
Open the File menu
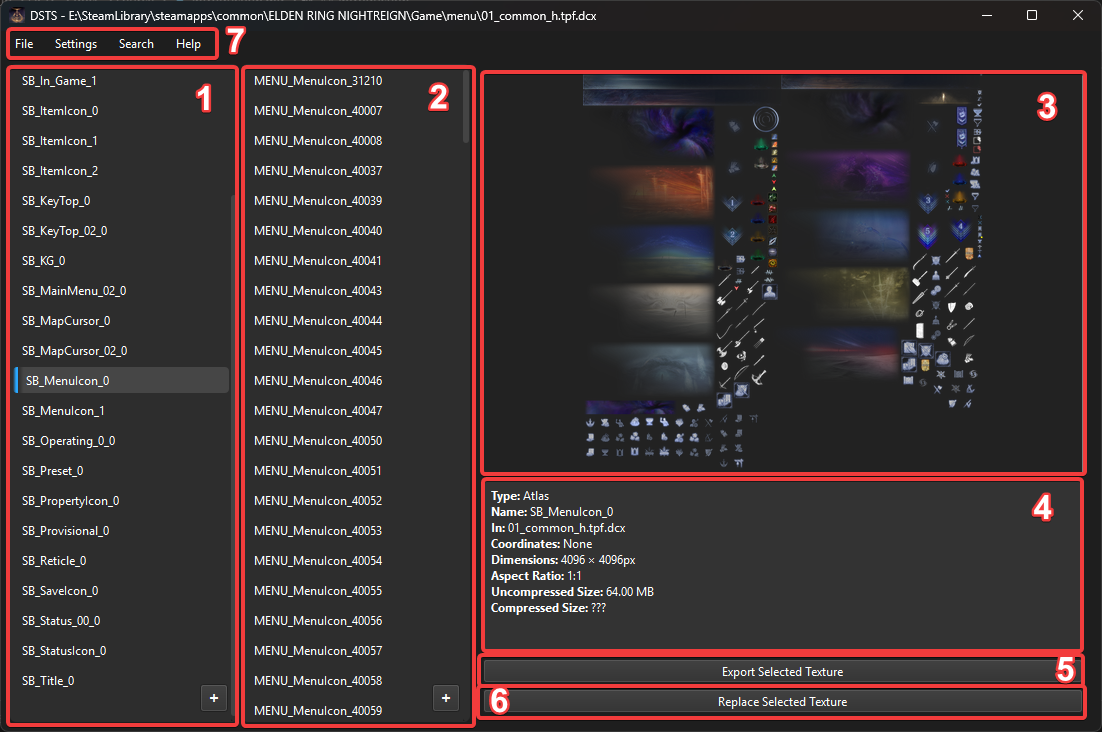point(24,44)
